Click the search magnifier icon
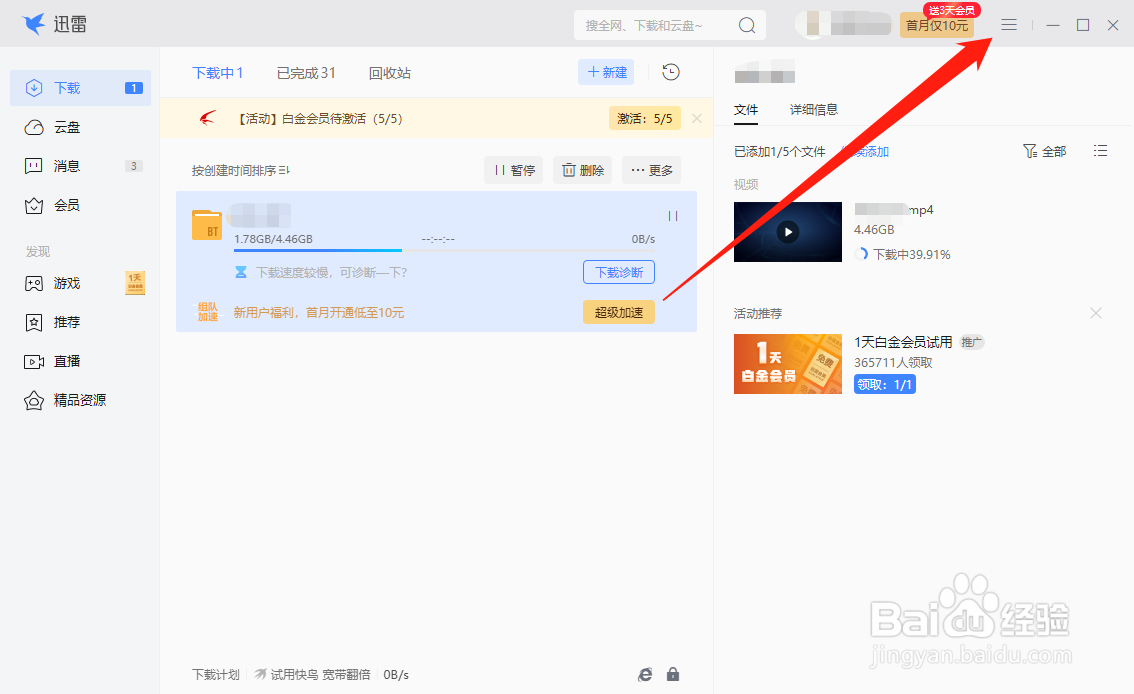Image resolution: width=1134 pixels, height=694 pixels. [x=747, y=25]
